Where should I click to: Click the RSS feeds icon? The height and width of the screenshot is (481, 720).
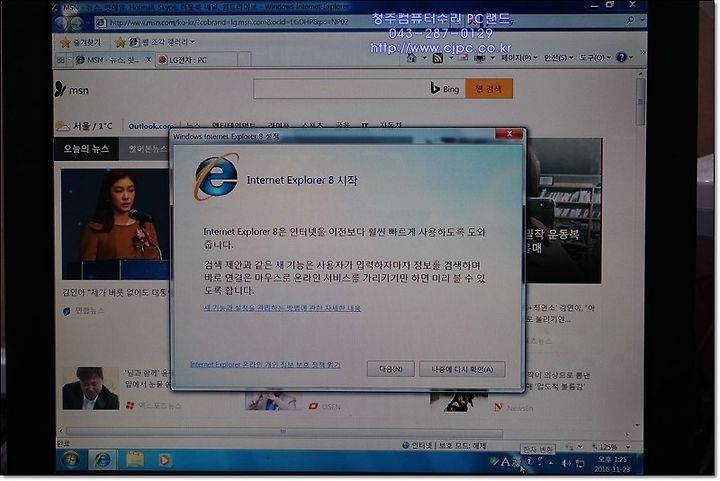[438, 58]
